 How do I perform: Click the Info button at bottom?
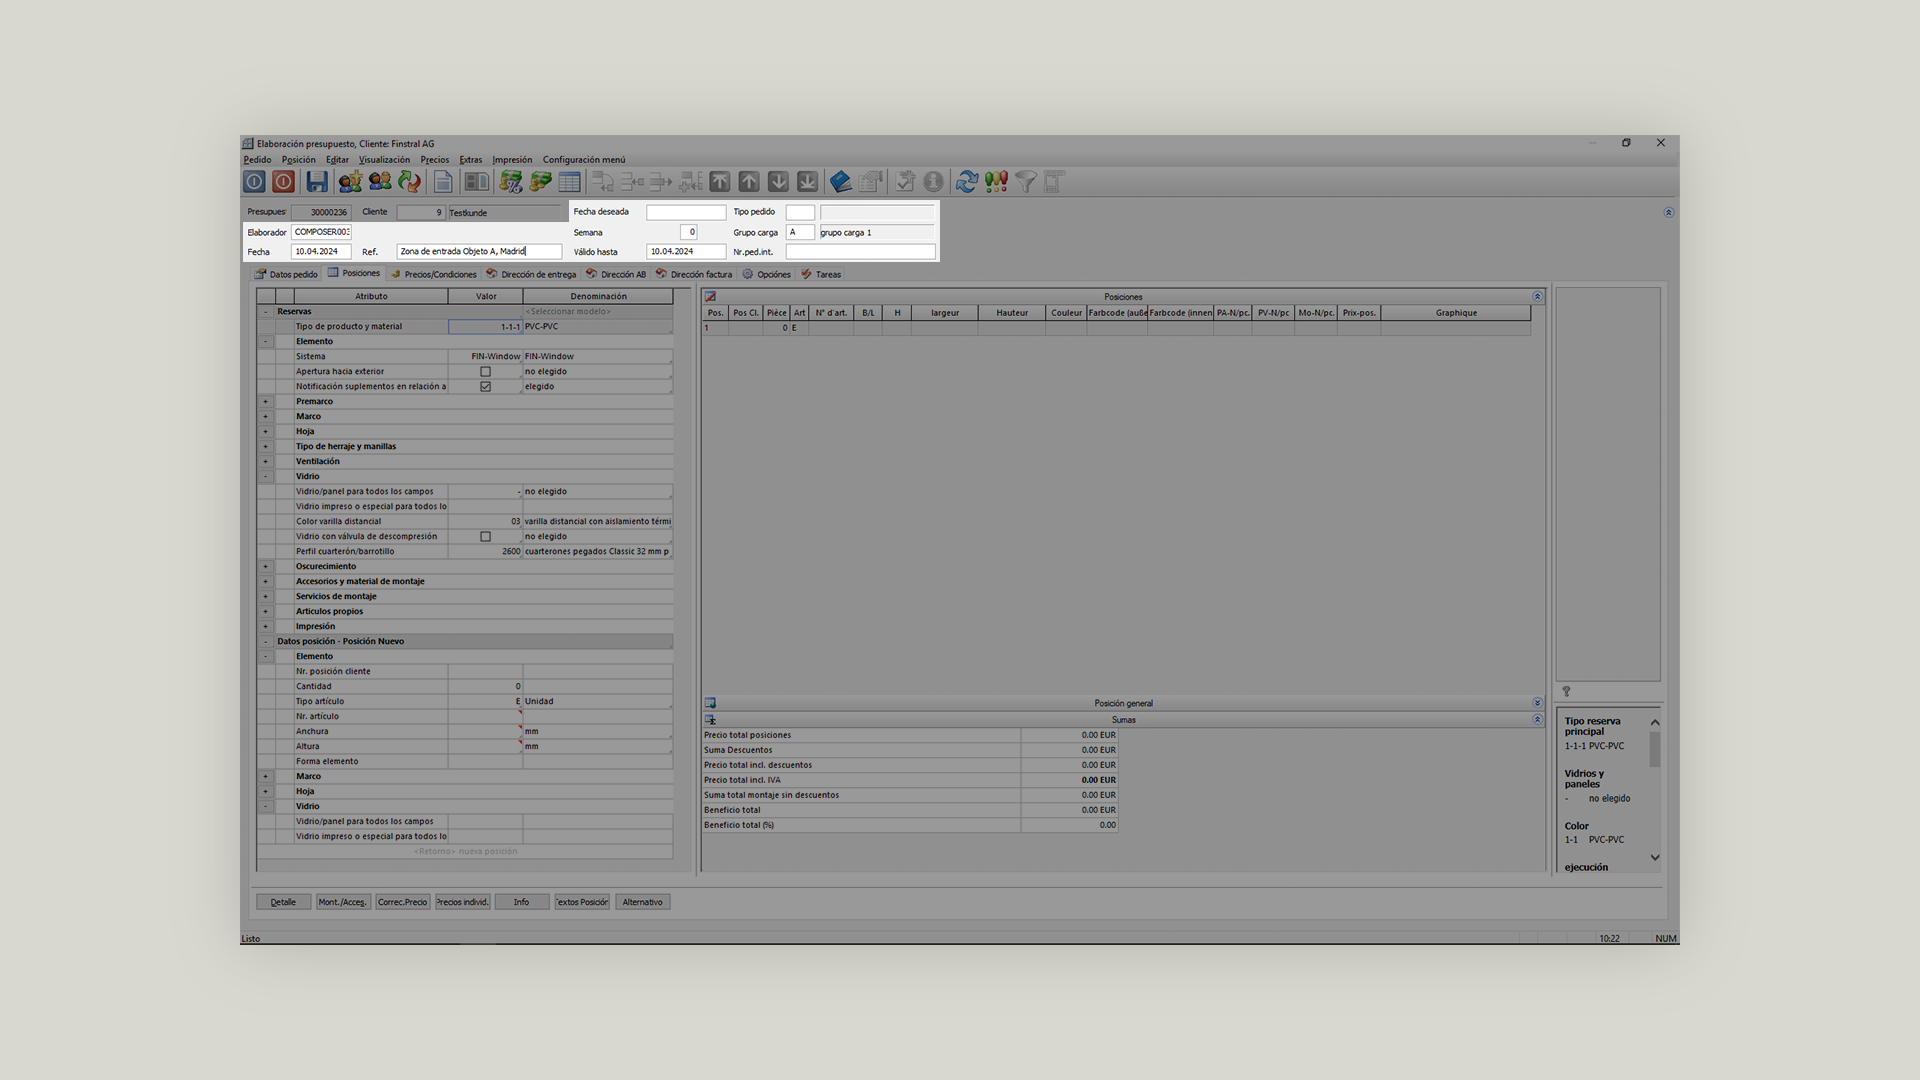pos(522,902)
